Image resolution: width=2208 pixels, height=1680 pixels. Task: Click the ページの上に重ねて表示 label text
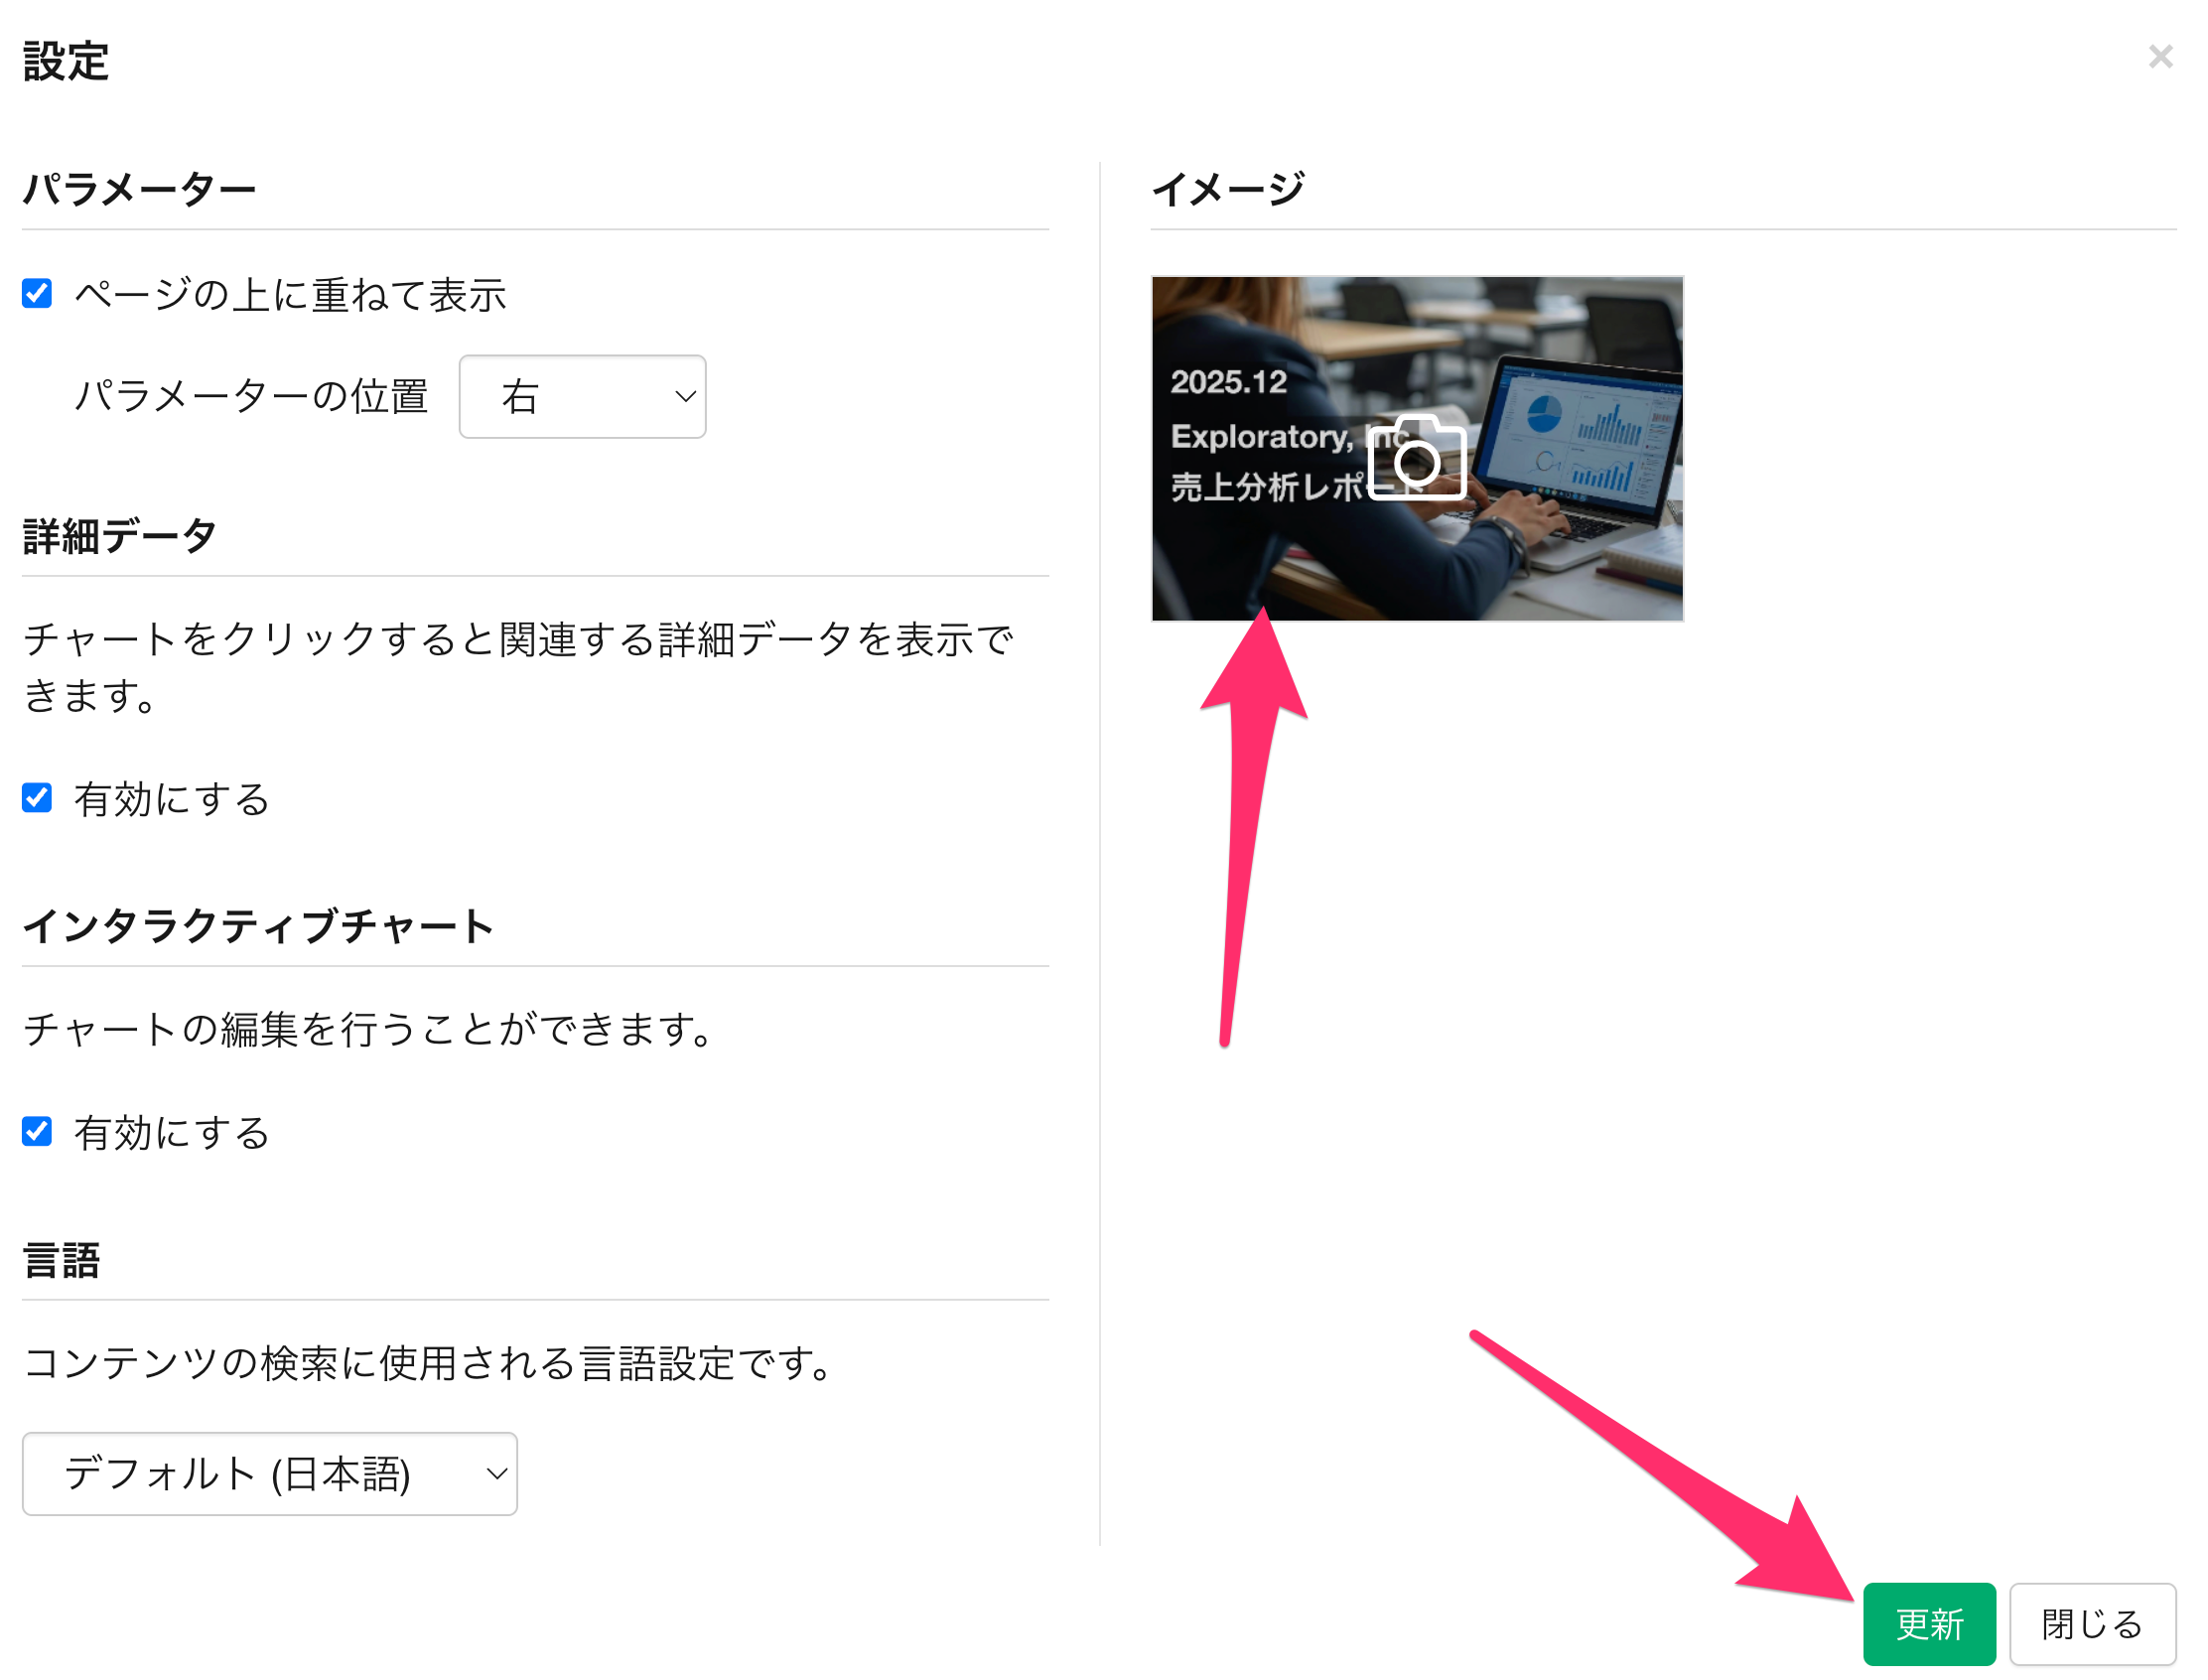point(290,295)
